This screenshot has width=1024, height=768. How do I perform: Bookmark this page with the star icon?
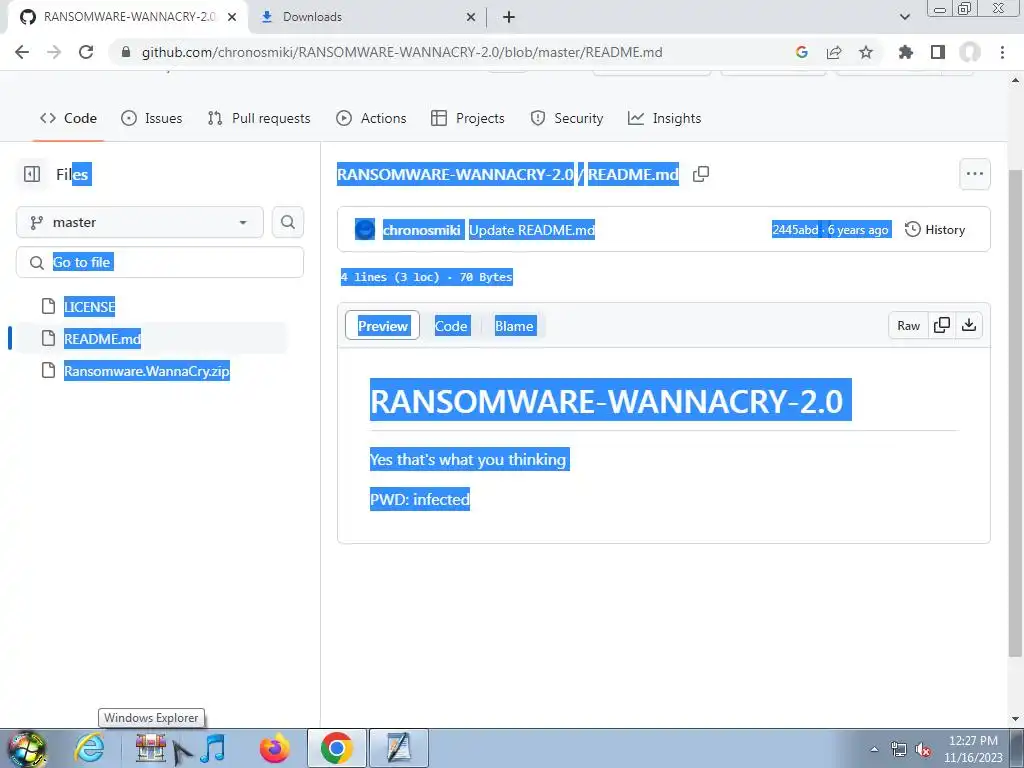click(866, 52)
